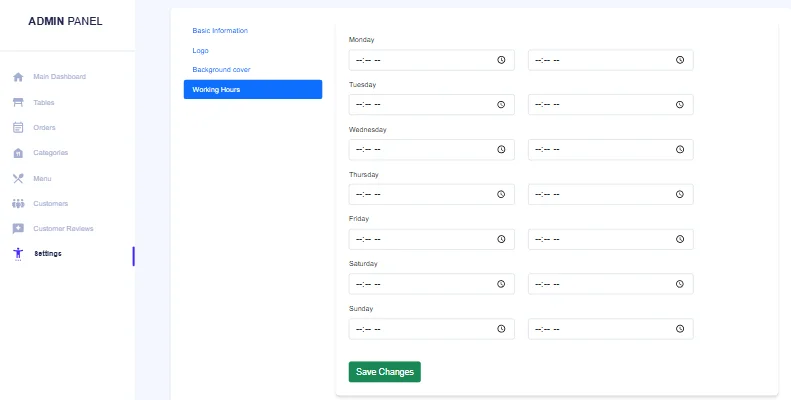Open the Background cover tab

coord(221,70)
